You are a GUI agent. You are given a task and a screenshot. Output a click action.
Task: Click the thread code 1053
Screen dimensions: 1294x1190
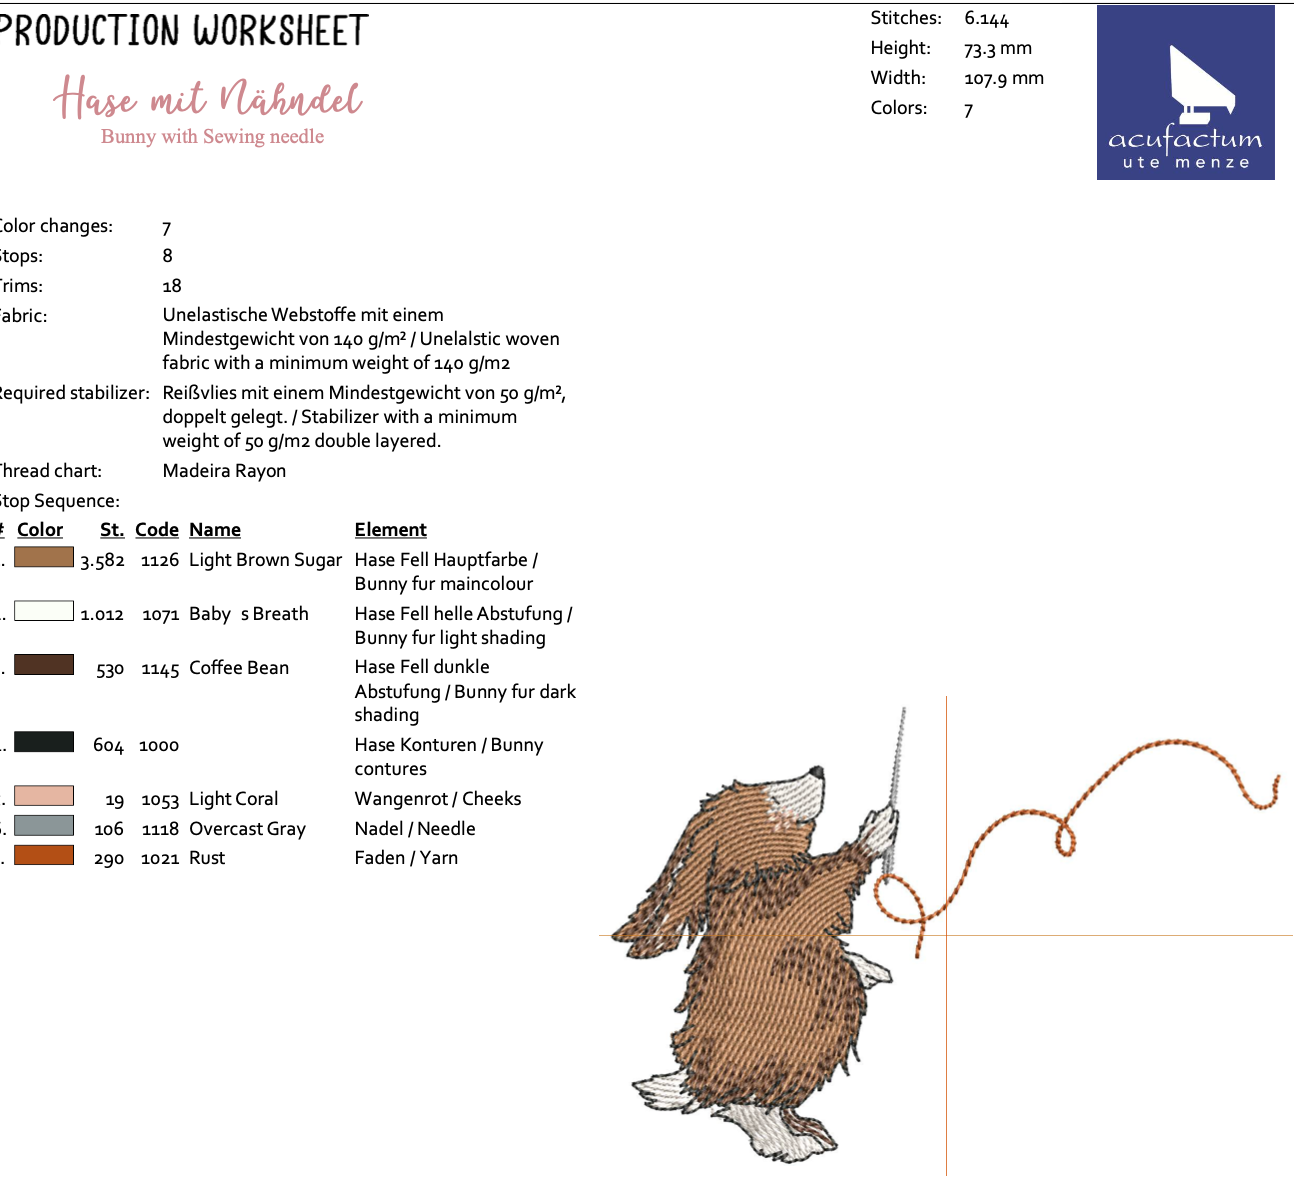click(x=160, y=800)
